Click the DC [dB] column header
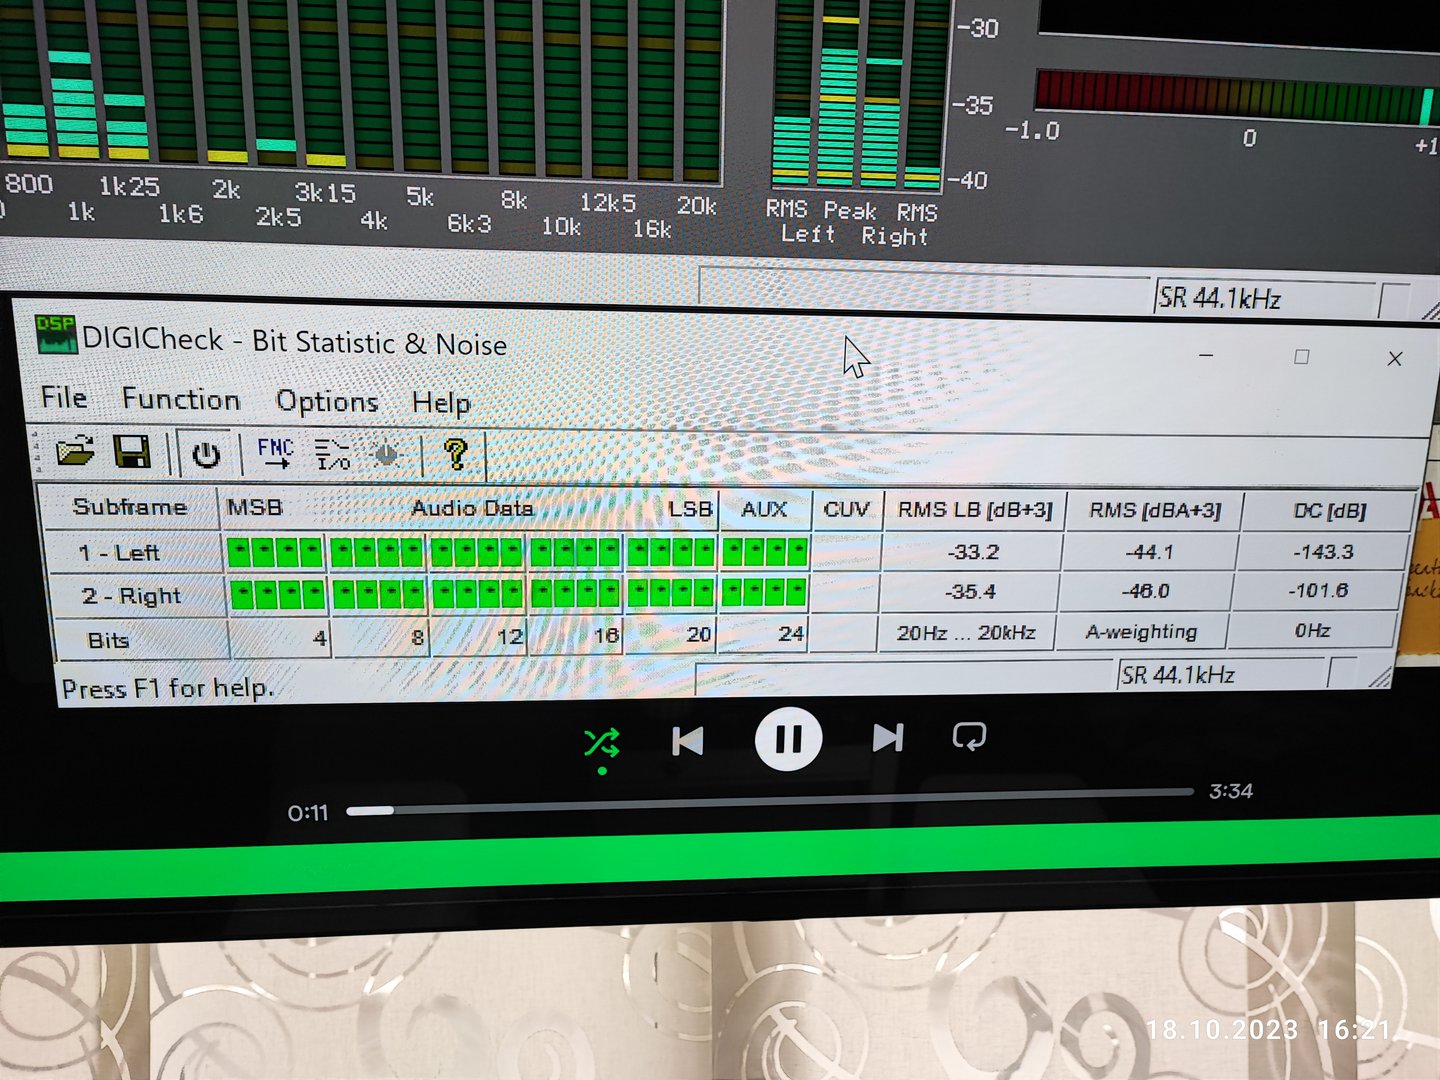This screenshot has height=1080, width=1440. point(1329,511)
